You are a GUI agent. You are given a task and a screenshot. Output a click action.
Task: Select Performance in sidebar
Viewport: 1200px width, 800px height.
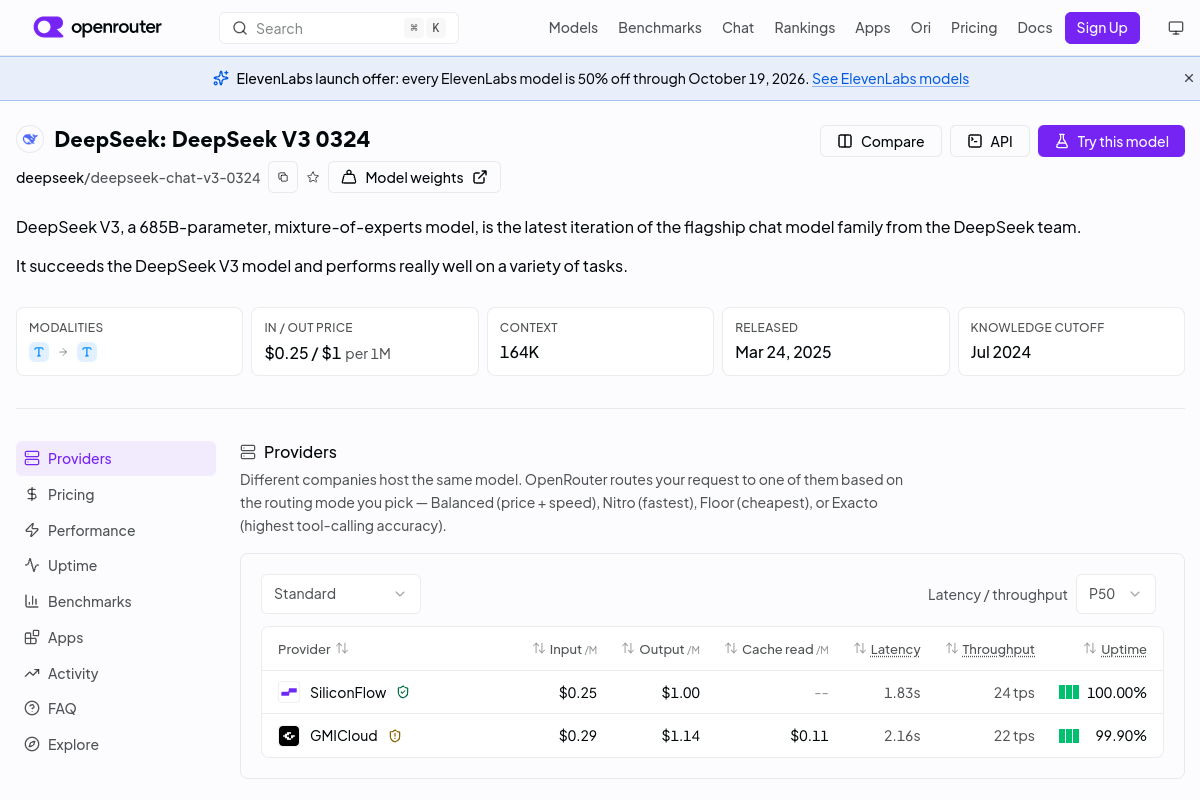coord(116,530)
